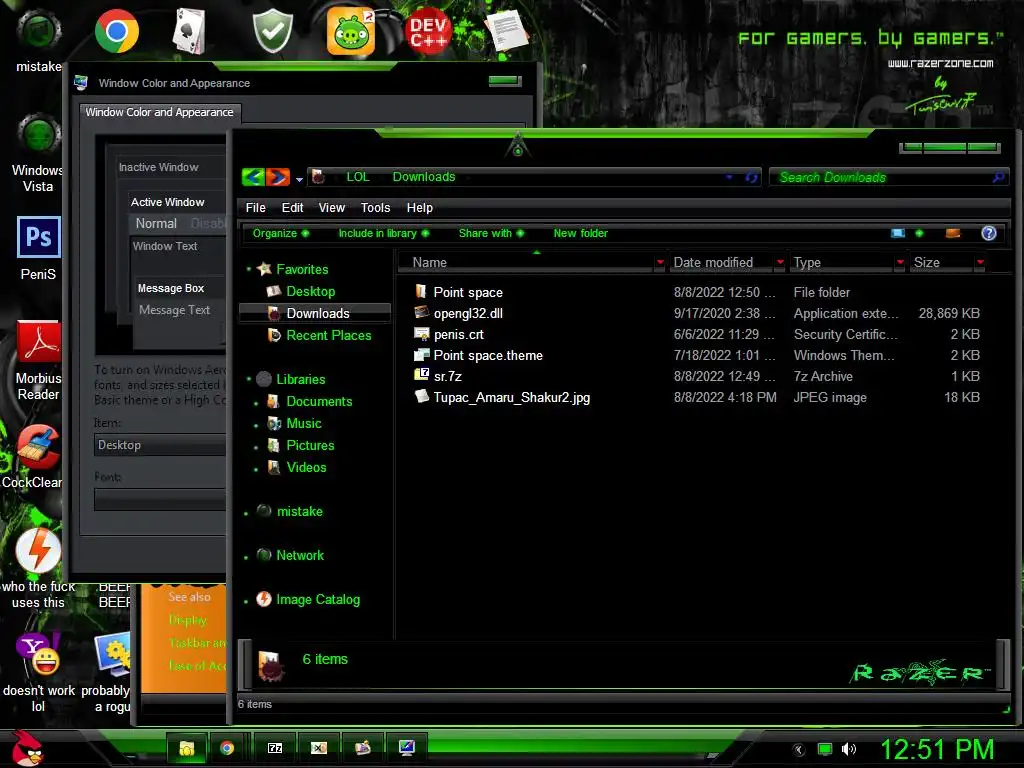Click the orange Forward arrow in Explorer
Screen dimensions: 1024x768
point(278,177)
